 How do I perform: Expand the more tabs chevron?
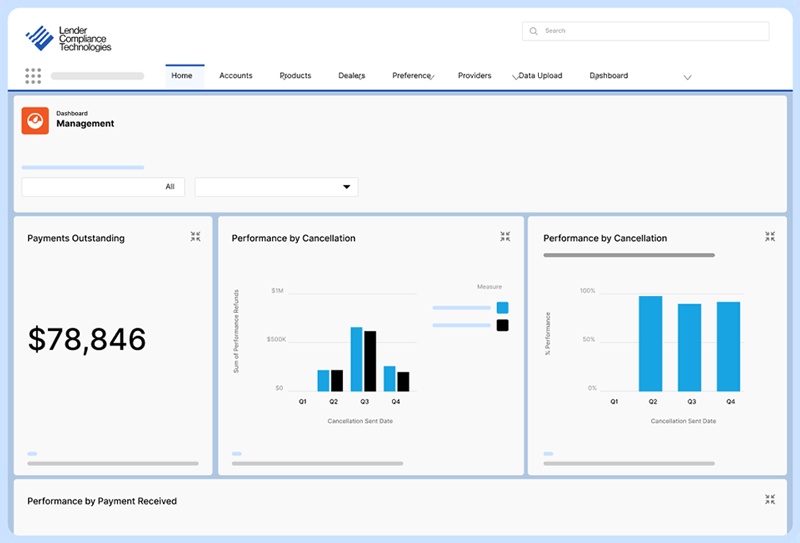pos(688,78)
